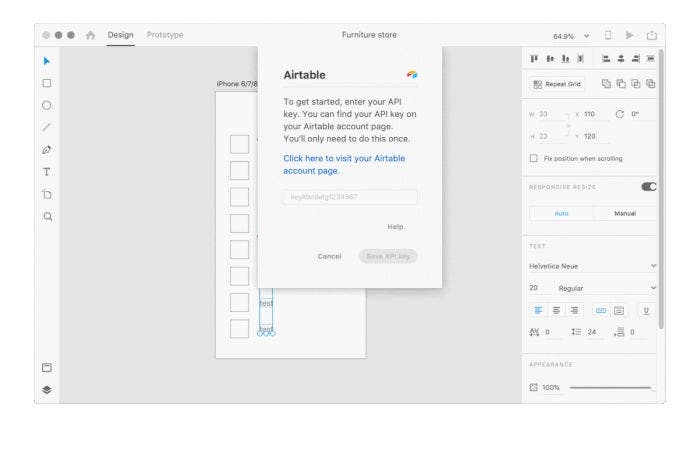
Task: Click the lock aspect ratio toggle
Action: (569, 125)
